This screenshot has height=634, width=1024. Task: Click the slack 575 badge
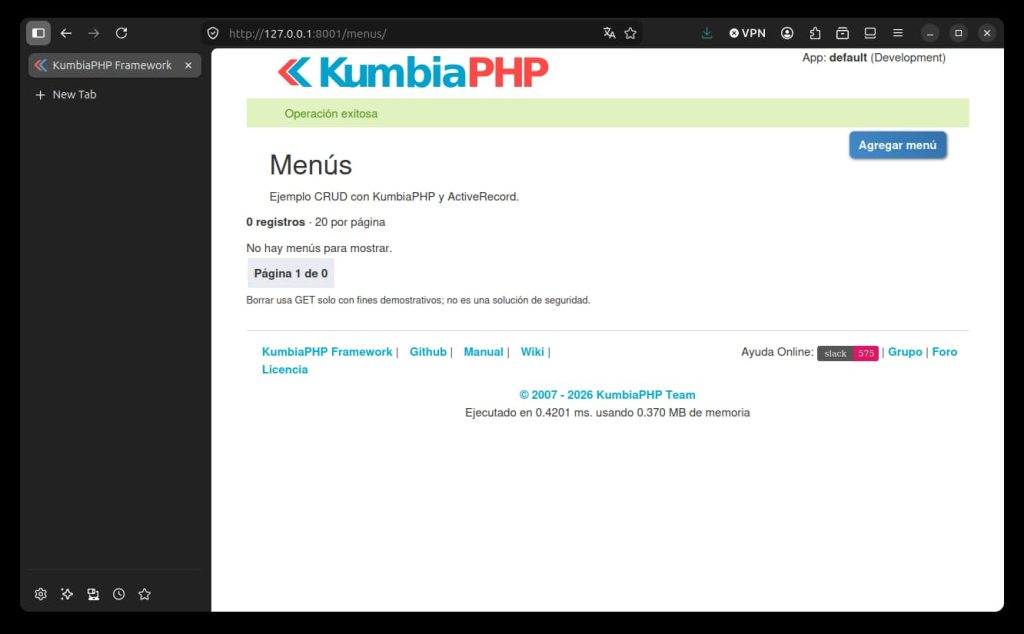(848, 353)
